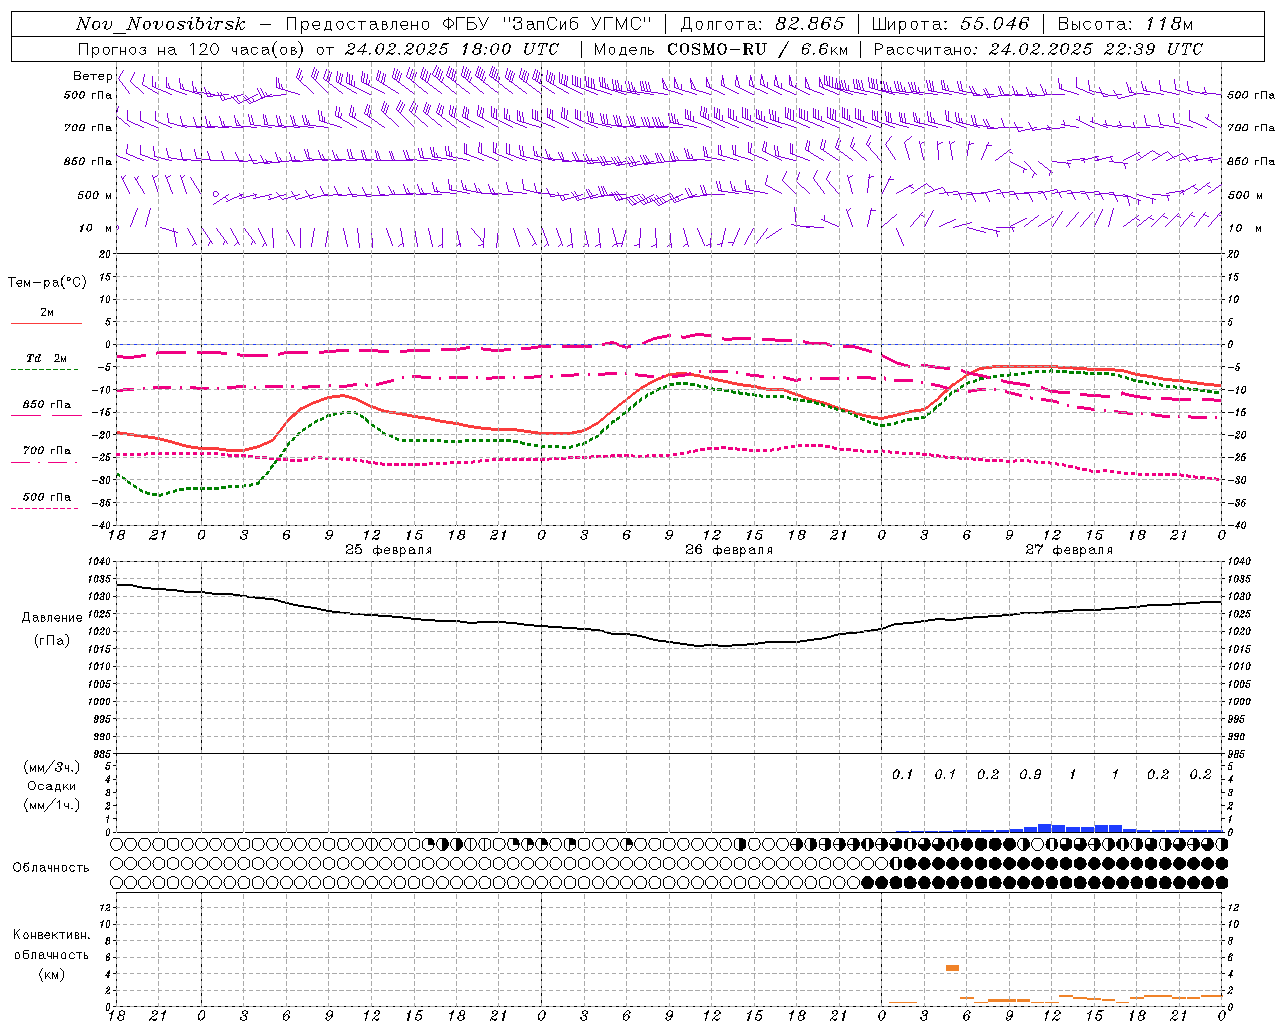The height and width of the screenshot is (1024, 1280).
Task: Click the 2м temperature legend line sample
Action: click(46, 323)
